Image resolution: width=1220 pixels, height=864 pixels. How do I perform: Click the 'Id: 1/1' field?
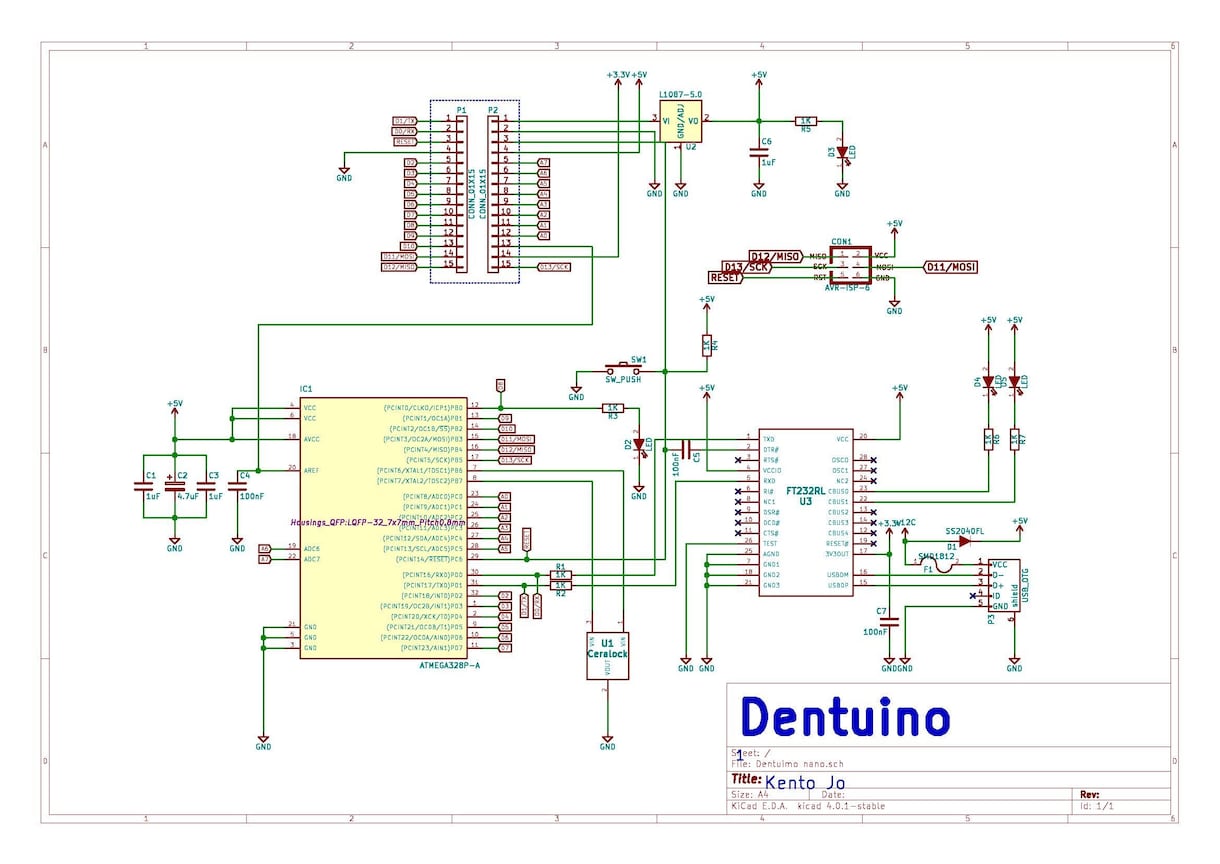click(1098, 806)
